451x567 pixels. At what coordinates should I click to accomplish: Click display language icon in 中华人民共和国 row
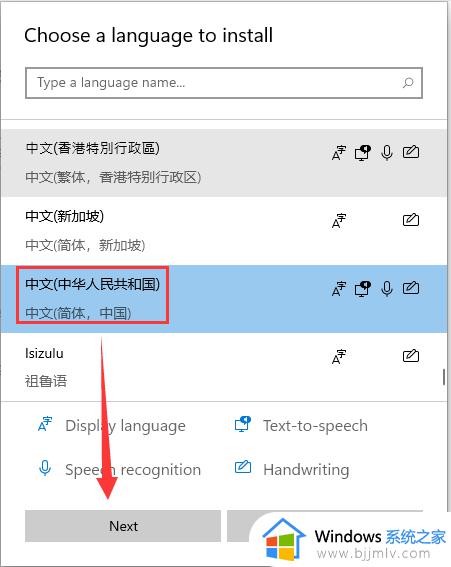339,289
